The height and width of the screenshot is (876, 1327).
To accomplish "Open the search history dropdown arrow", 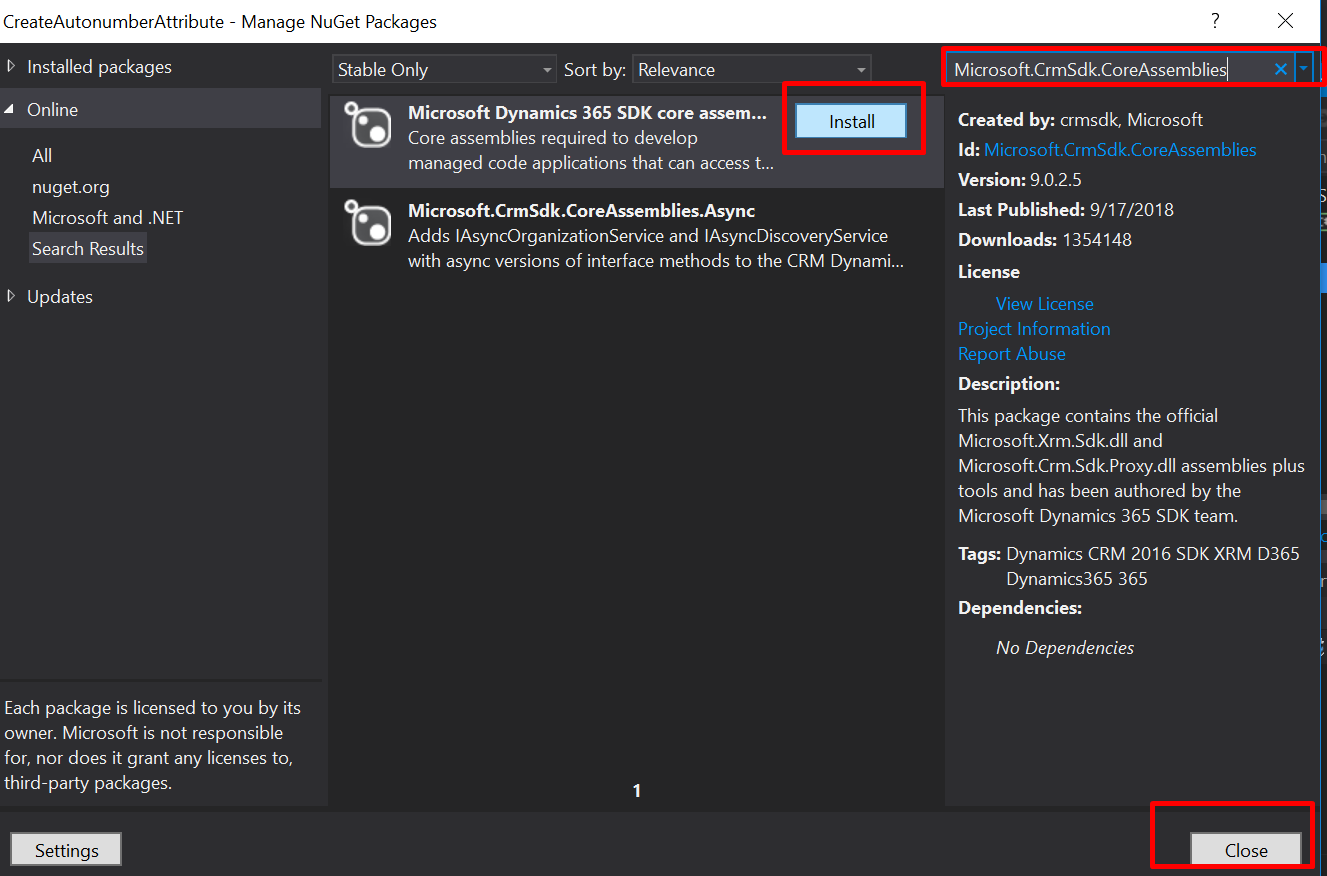I will (x=1304, y=70).
